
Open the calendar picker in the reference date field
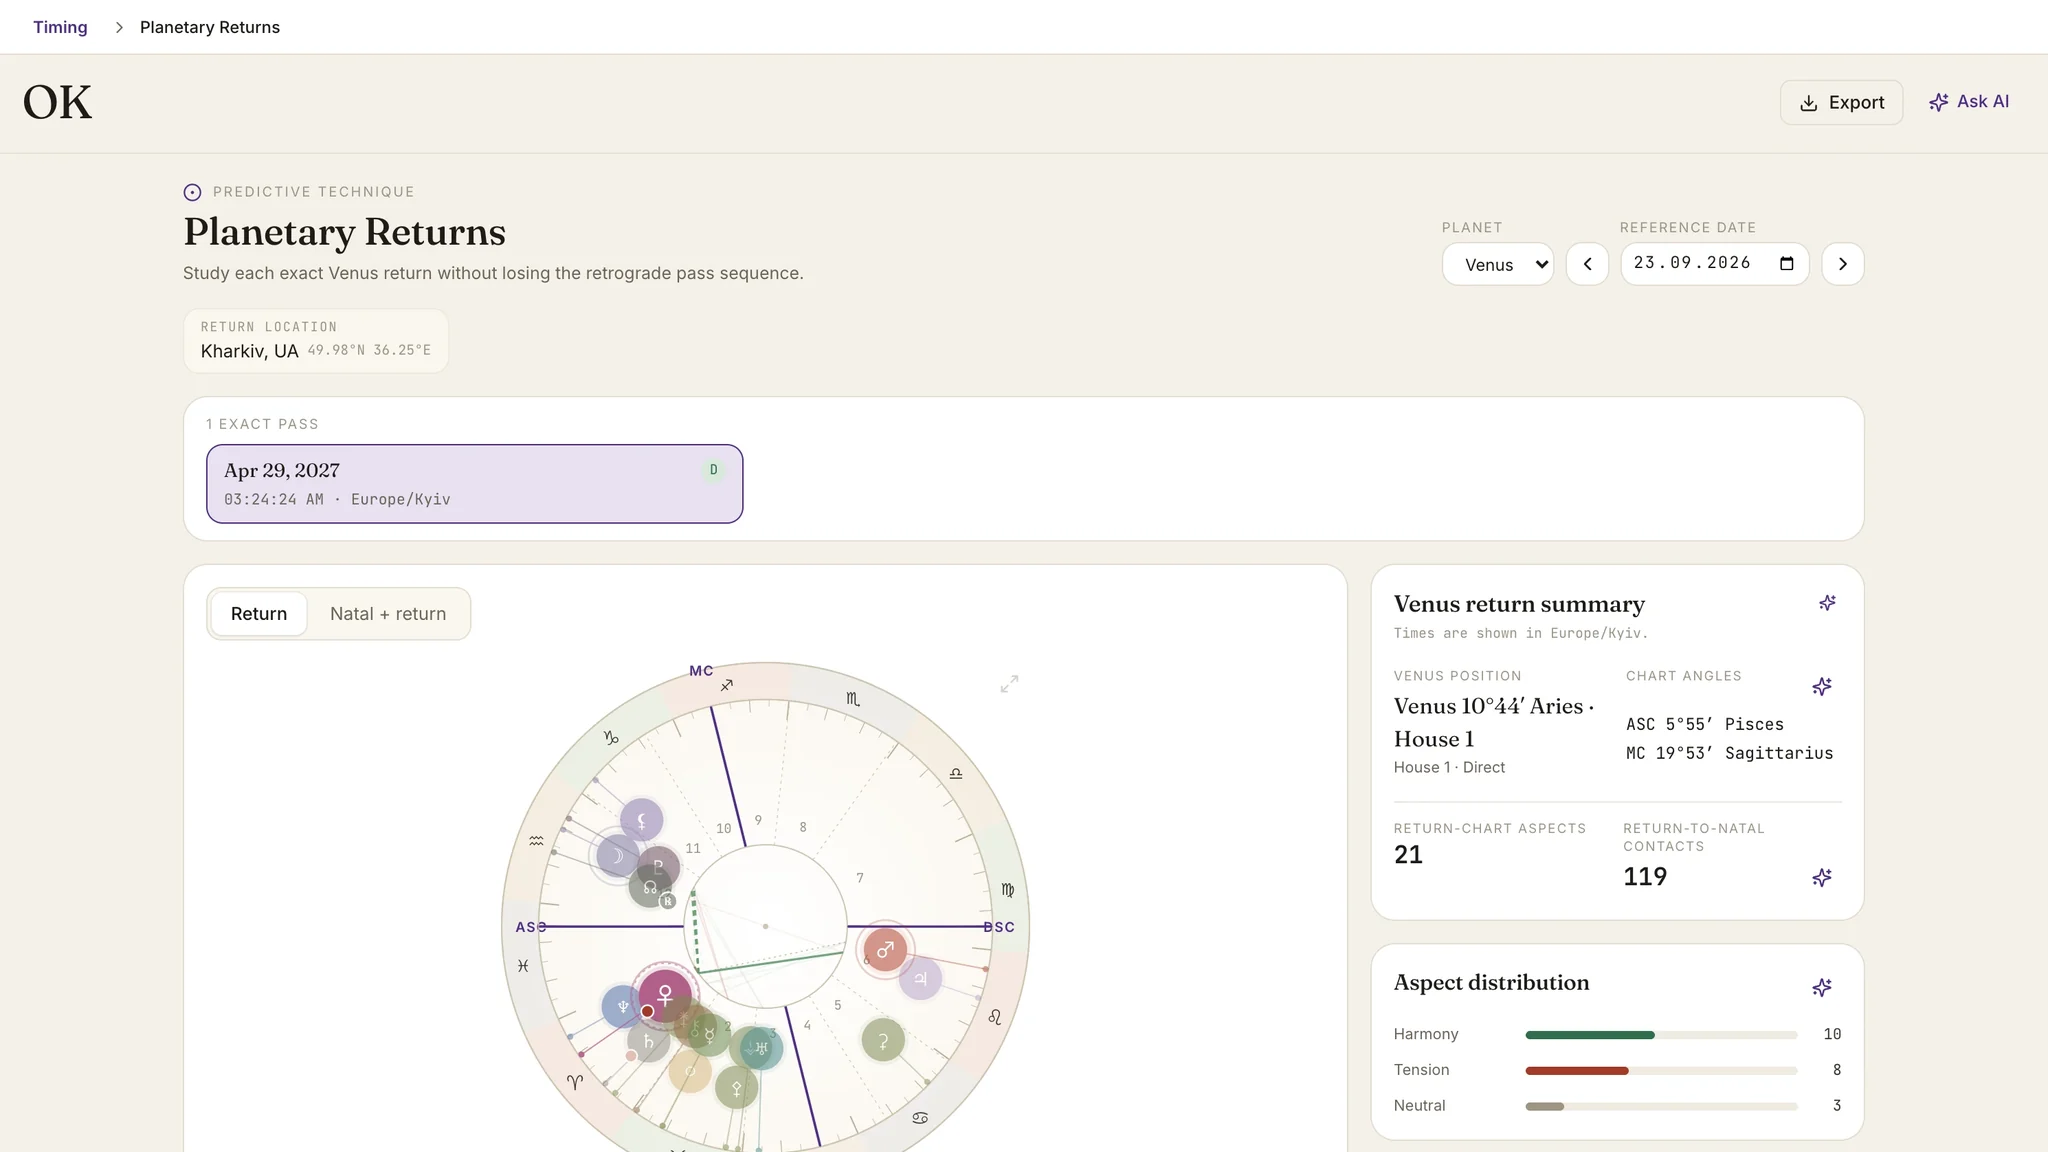point(1787,264)
